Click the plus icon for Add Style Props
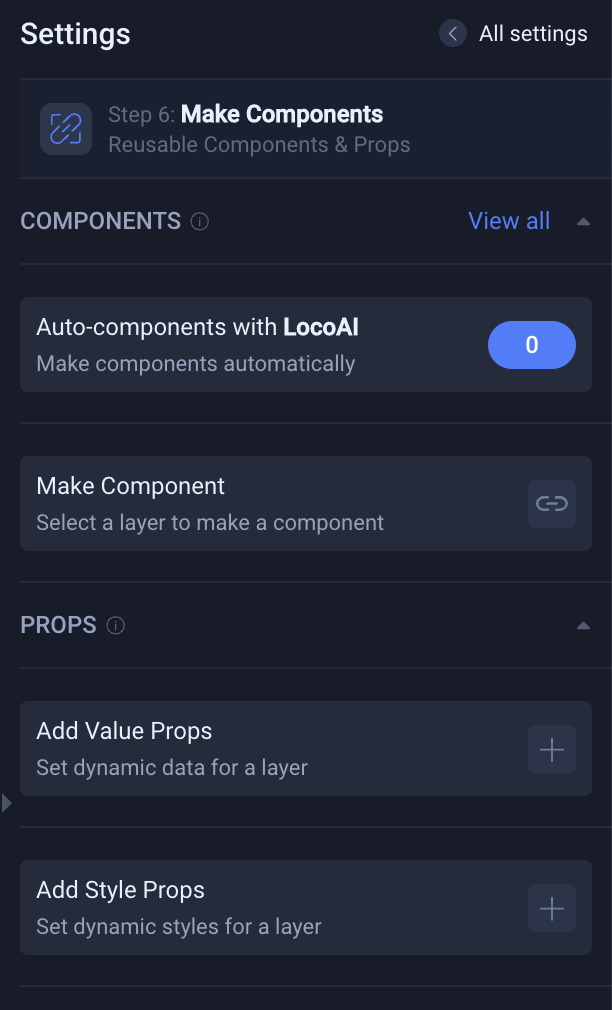 551,908
